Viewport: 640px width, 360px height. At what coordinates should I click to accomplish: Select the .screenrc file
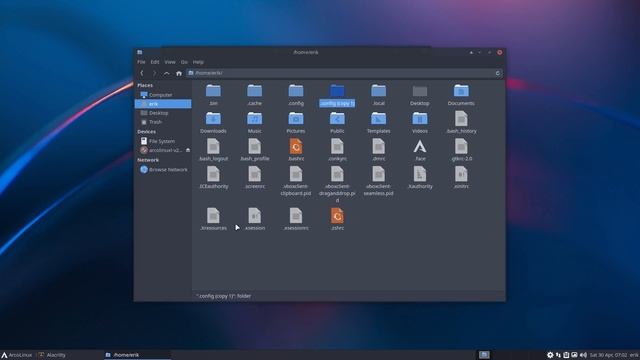(255, 178)
